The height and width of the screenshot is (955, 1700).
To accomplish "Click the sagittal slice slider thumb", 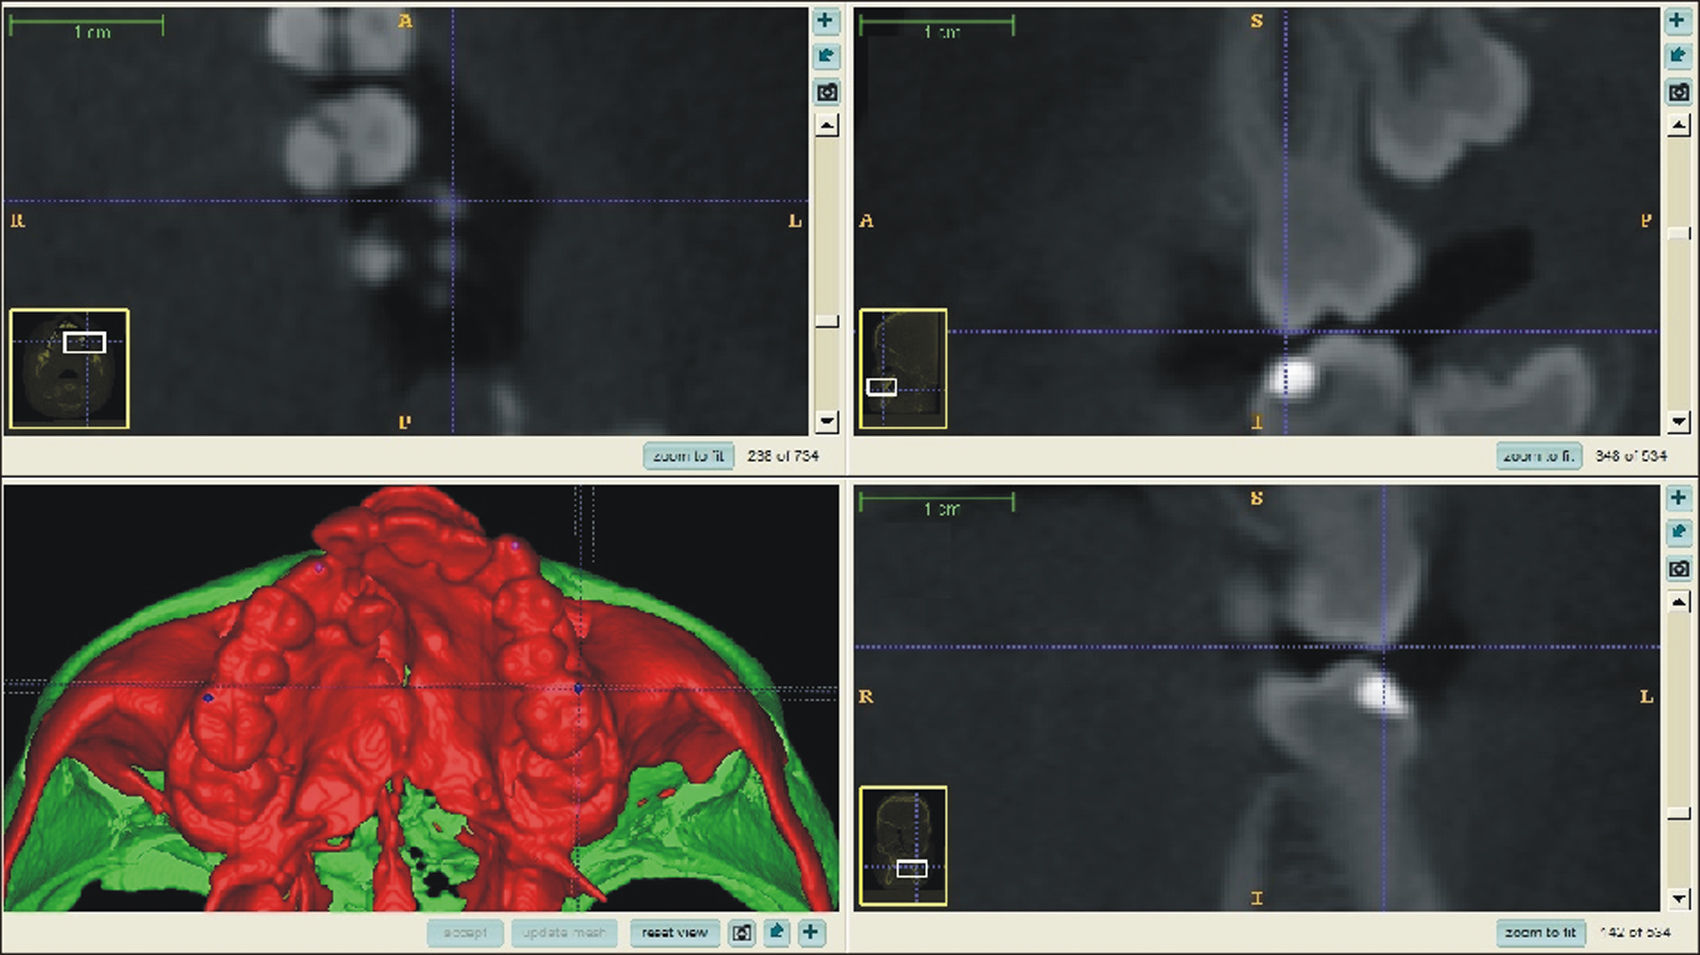I will click(1679, 233).
